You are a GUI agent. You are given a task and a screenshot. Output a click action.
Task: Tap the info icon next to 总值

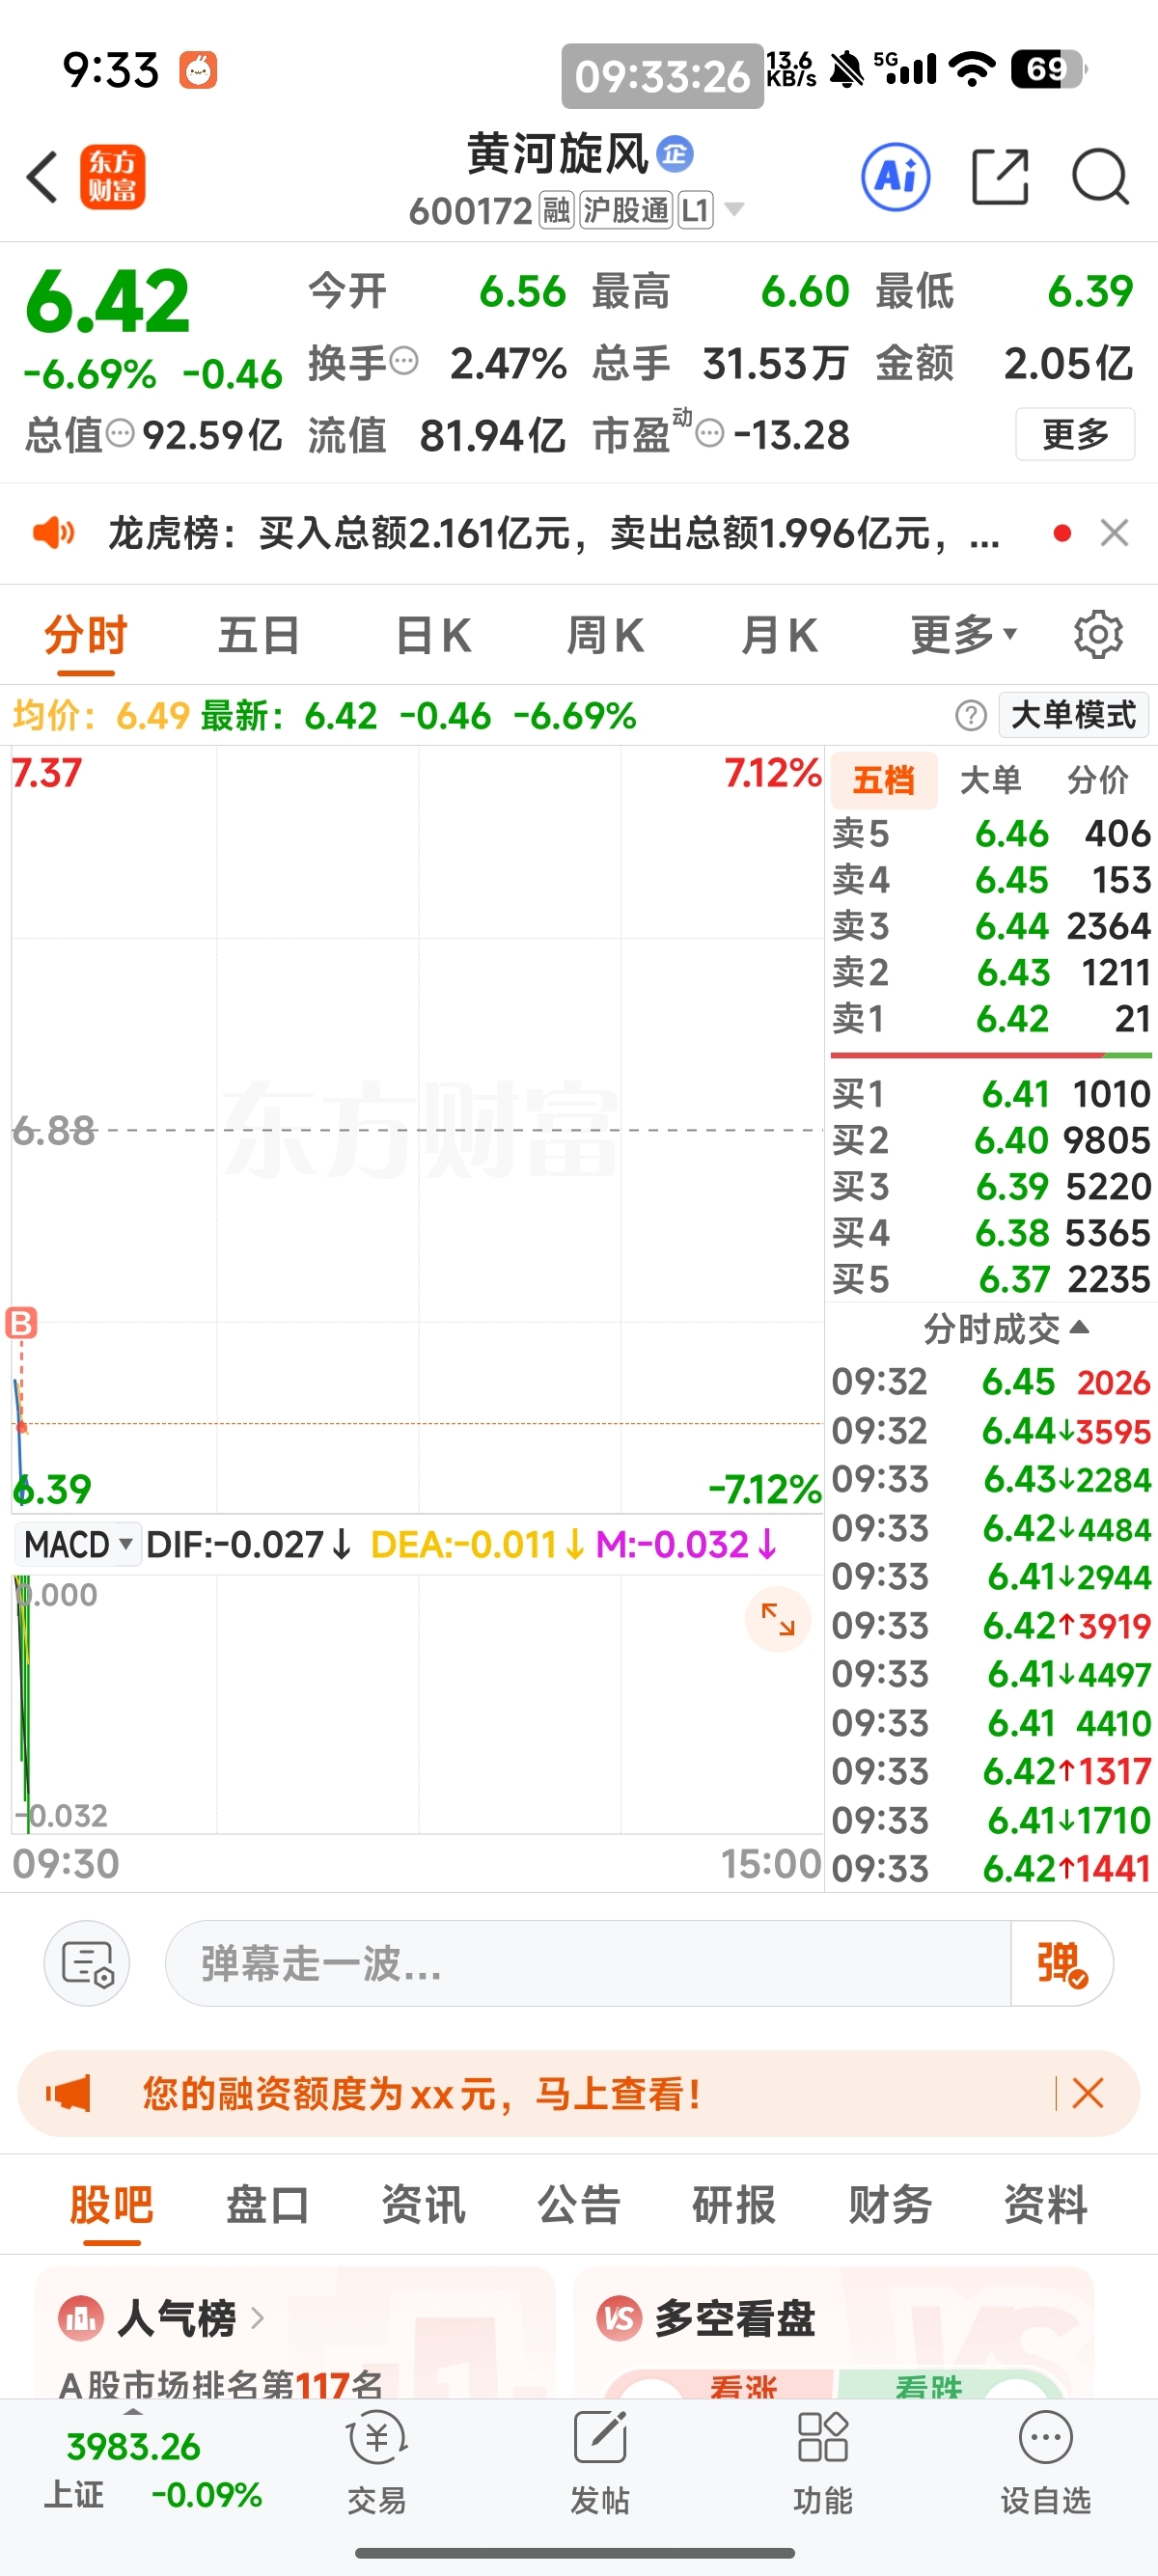pyautogui.click(x=120, y=433)
